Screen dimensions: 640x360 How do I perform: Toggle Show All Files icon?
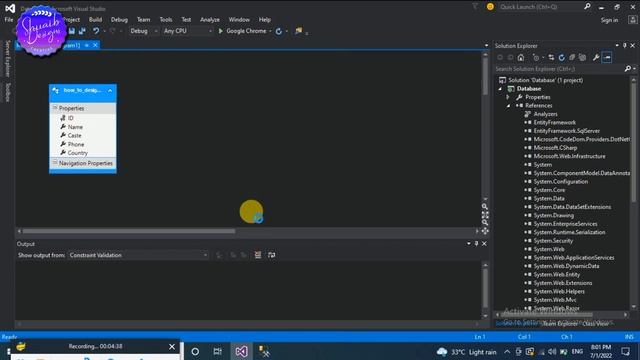[582, 58]
